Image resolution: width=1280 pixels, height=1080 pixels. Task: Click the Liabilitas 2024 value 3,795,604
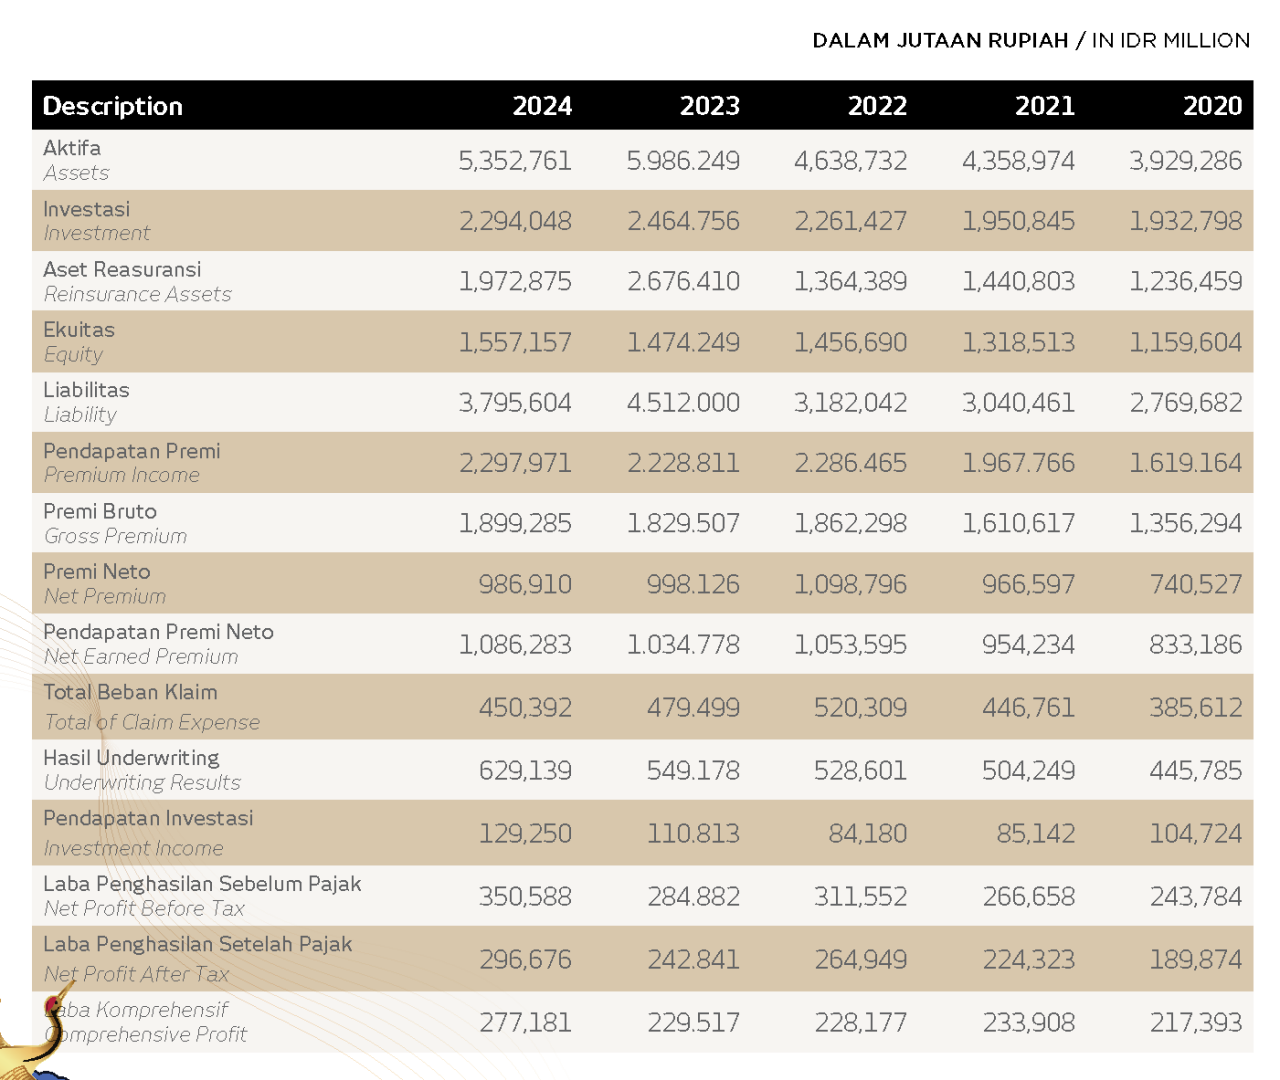pos(515,403)
